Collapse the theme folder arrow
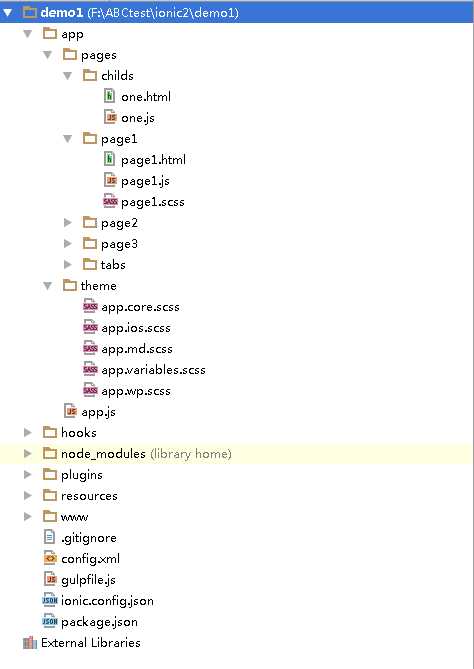The image size is (474, 669). (x=47, y=285)
